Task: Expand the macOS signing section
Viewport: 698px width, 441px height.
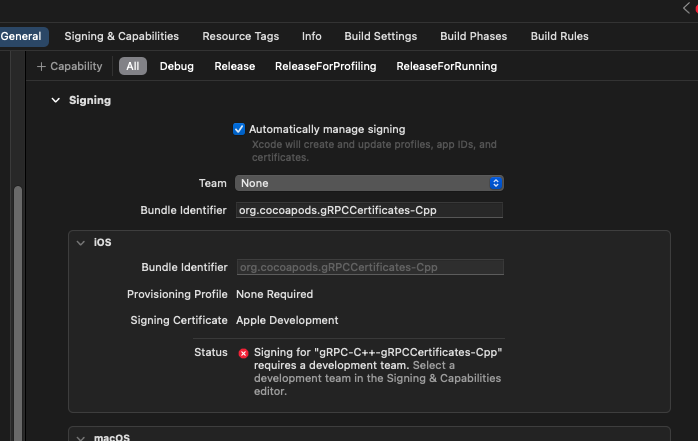Action: (81, 438)
